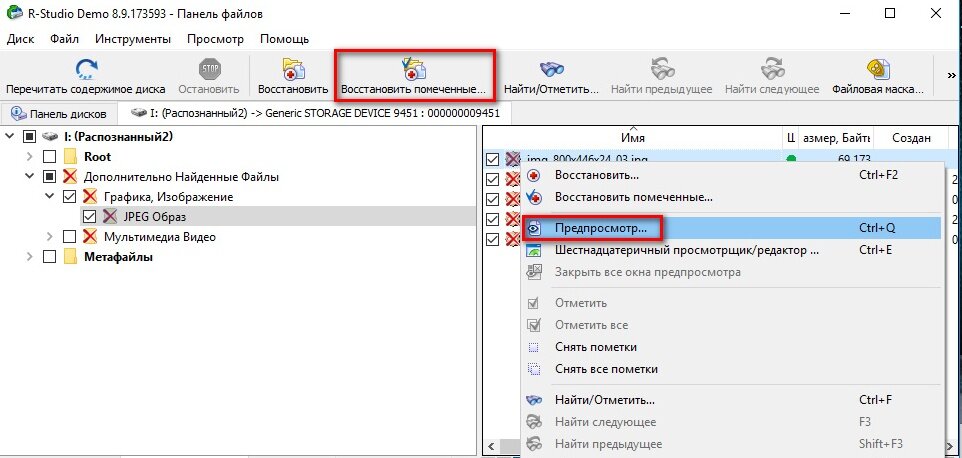The image size is (962, 458).
Task: Click the JPEG Образ crossed icon
Action: 110,216
